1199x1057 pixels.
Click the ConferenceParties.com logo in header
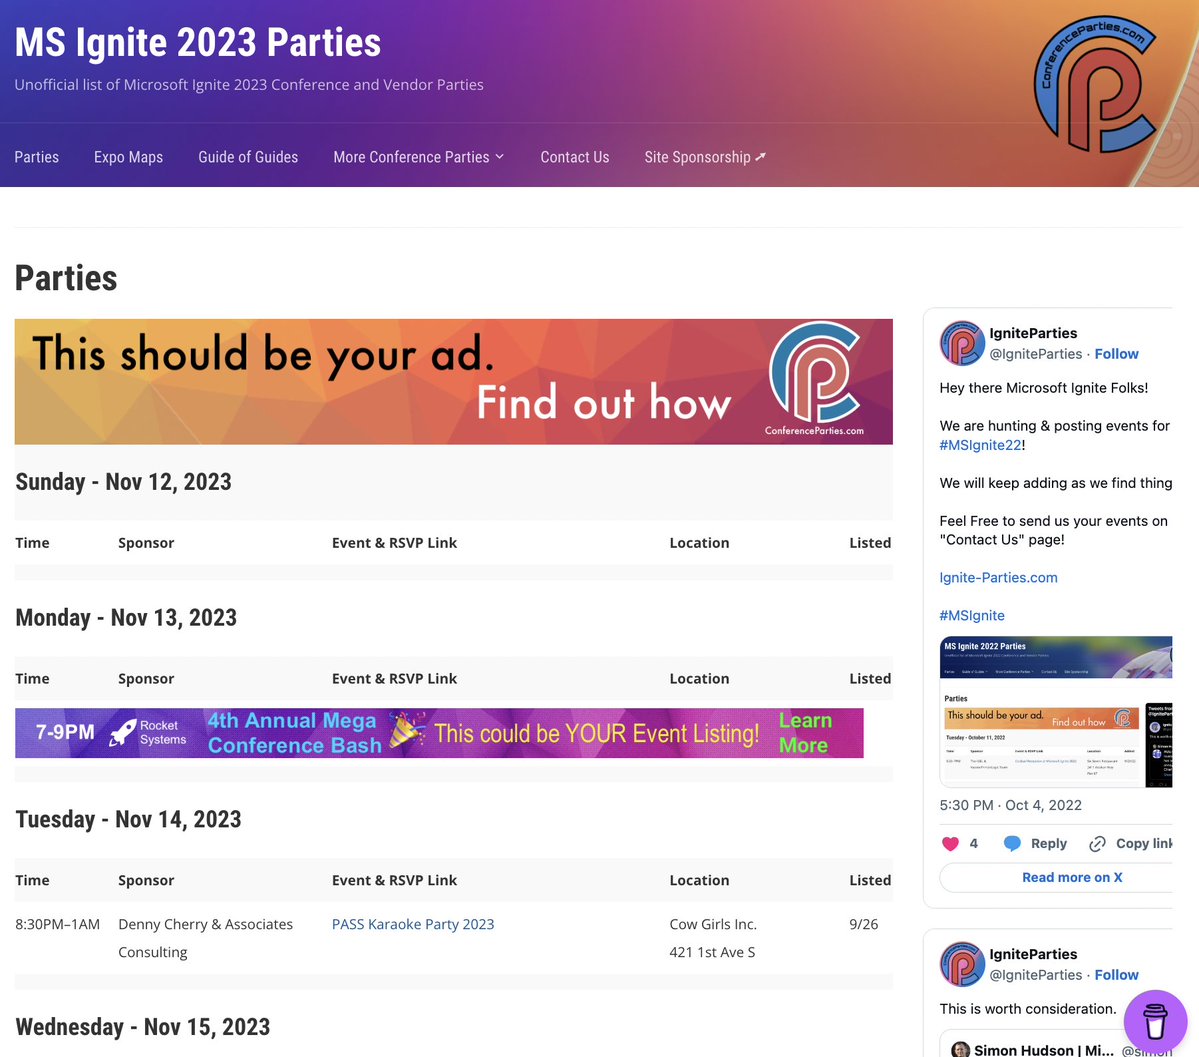pos(1095,86)
